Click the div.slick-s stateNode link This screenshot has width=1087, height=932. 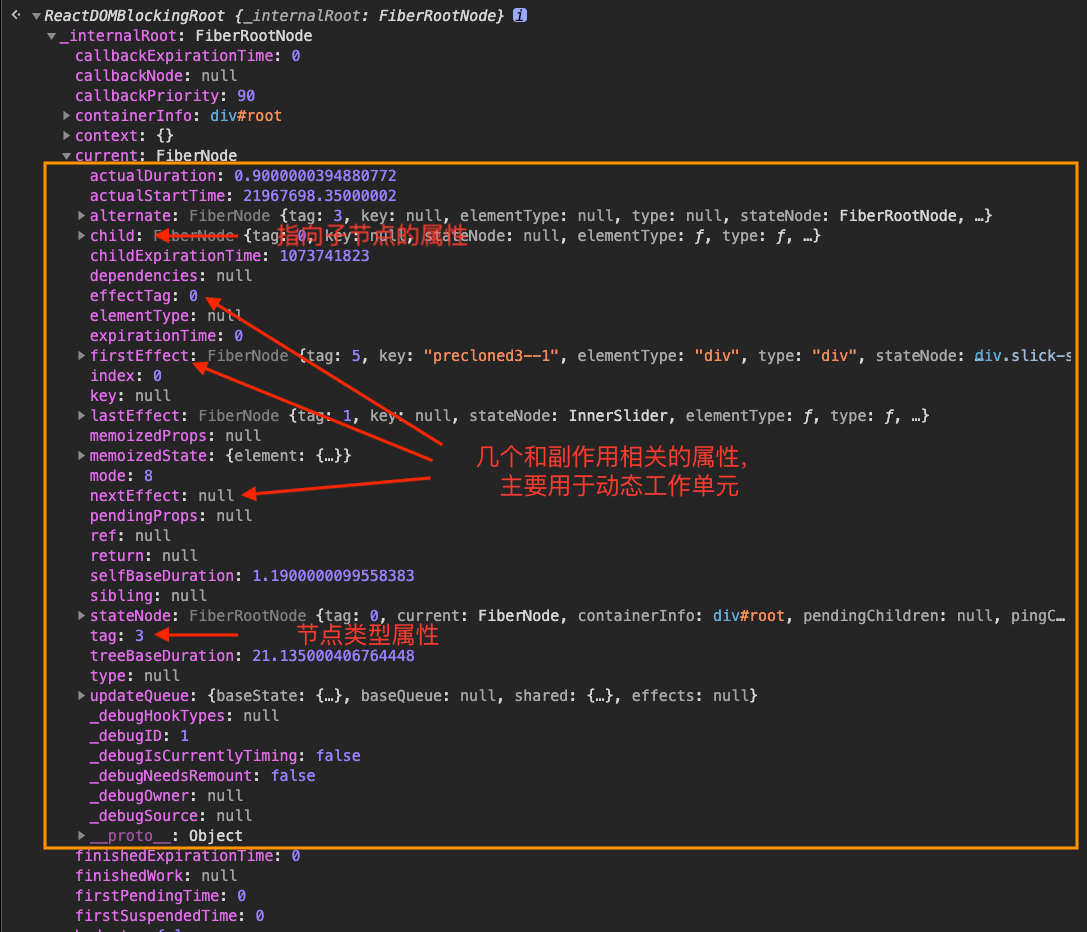pyautogui.click(x=1023, y=356)
